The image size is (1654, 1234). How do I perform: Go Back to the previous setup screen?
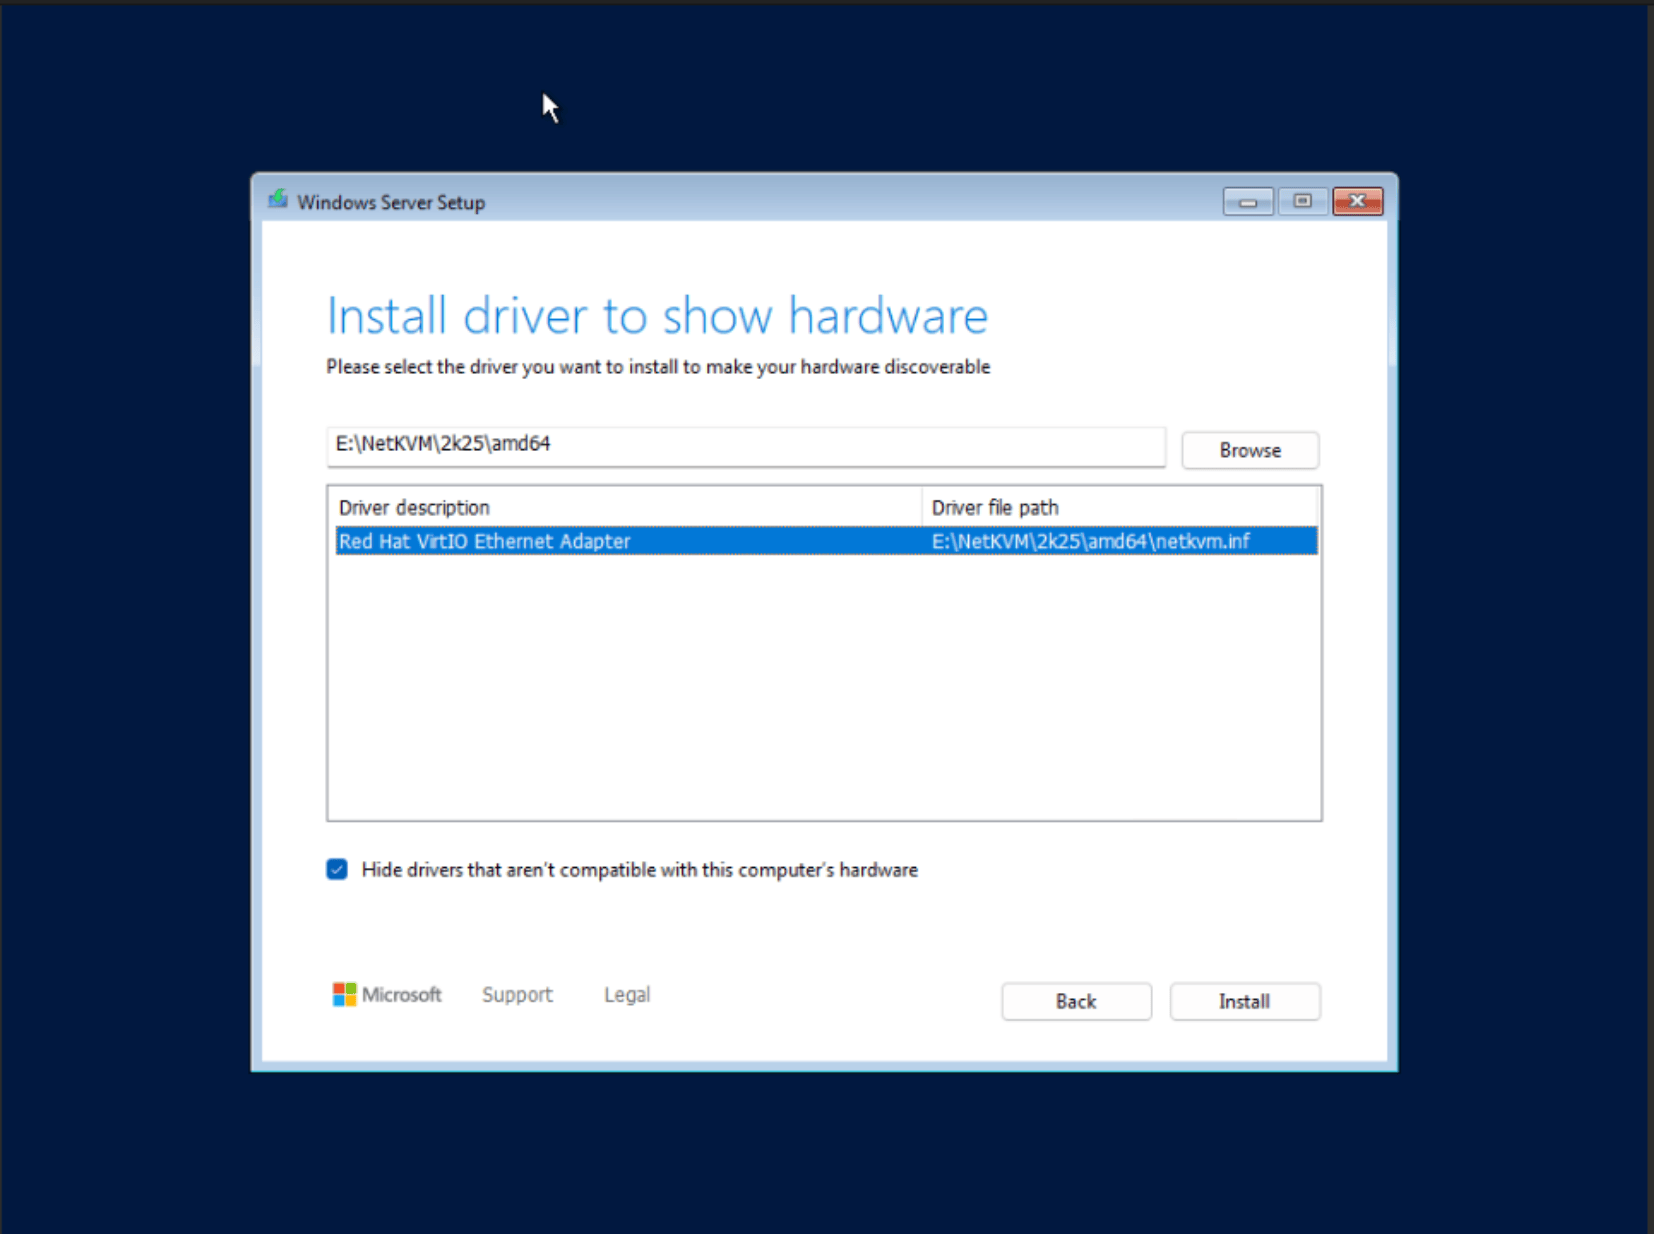(1076, 1001)
